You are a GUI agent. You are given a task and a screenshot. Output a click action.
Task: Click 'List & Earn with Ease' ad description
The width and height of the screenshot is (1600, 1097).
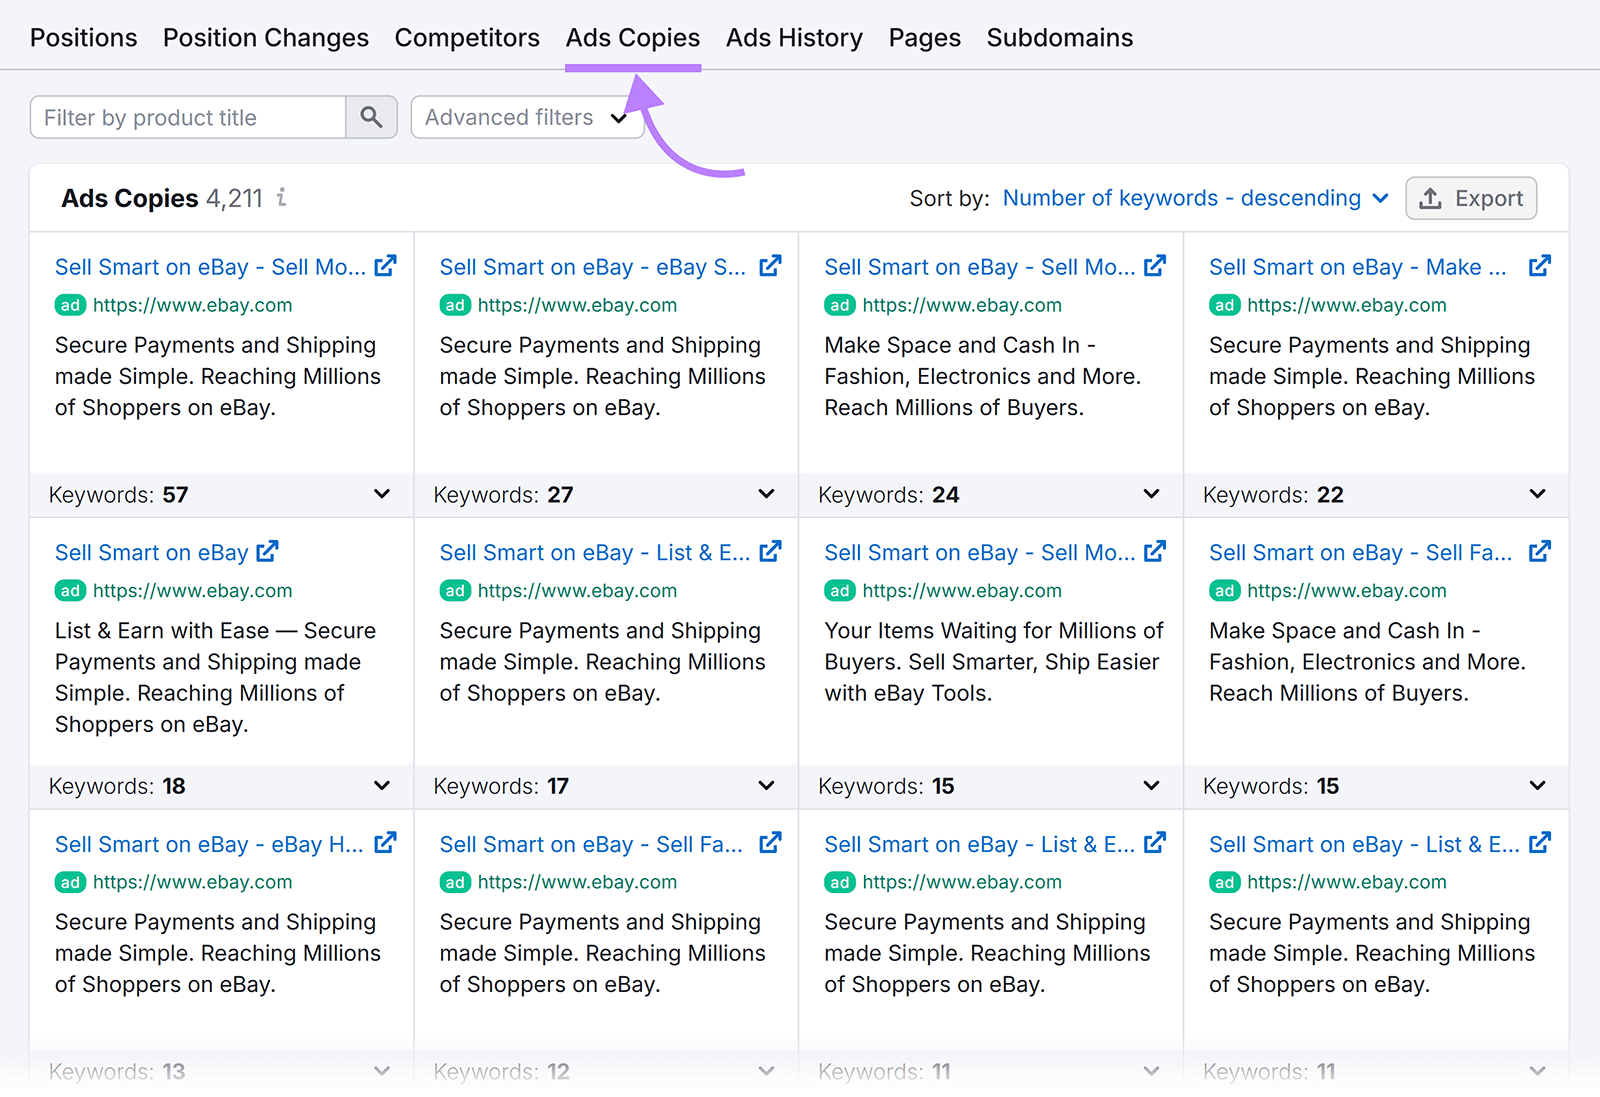point(216,677)
